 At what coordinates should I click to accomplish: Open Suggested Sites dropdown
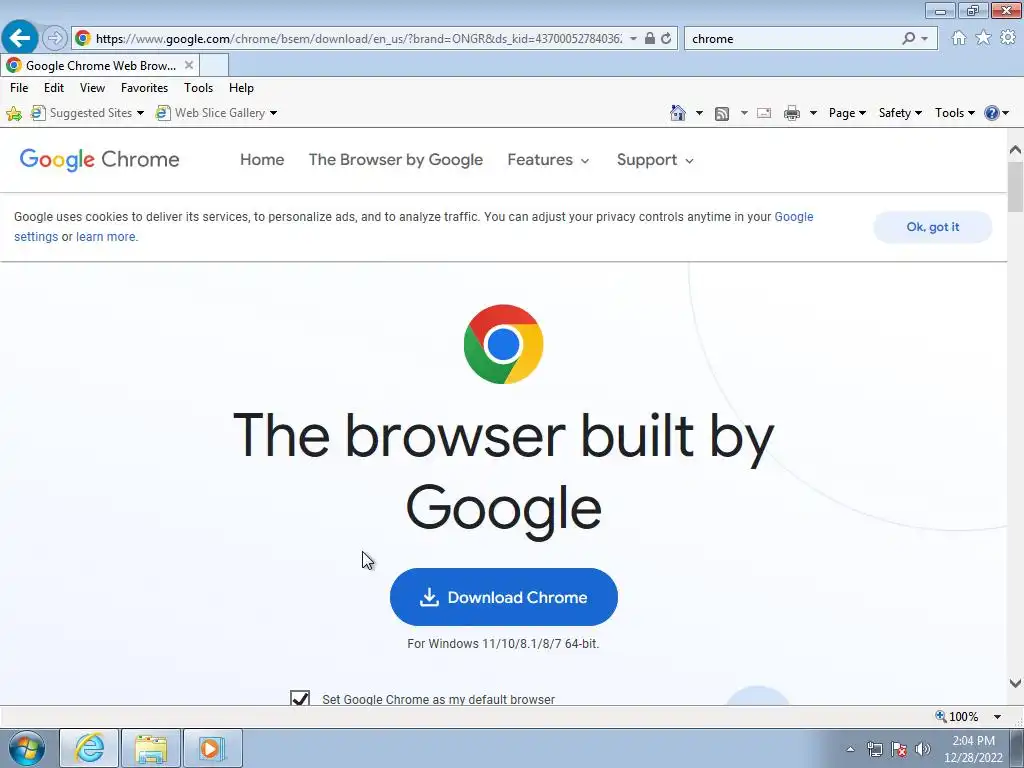(x=140, y=113)
